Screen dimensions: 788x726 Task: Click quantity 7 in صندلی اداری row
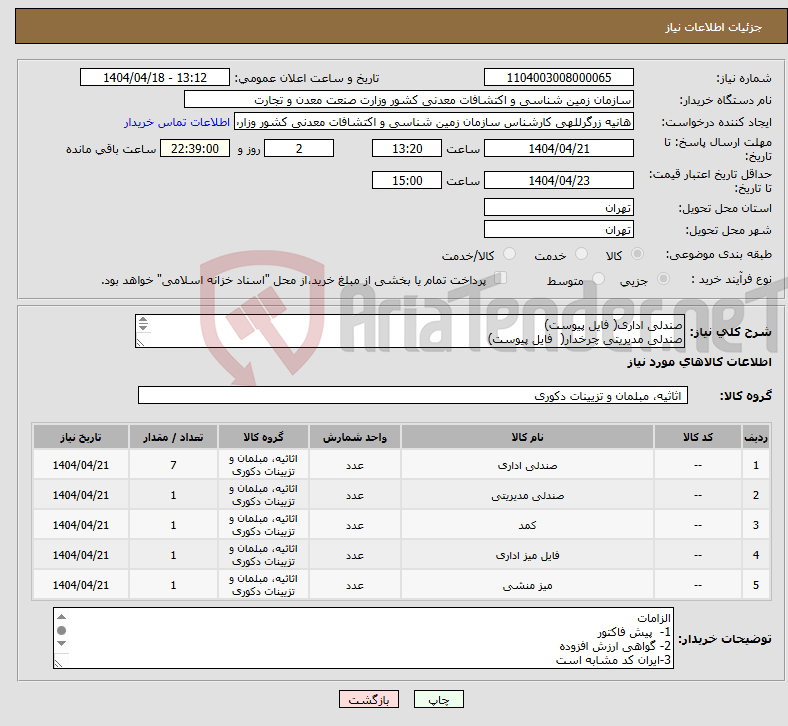(x=173, y=465)
